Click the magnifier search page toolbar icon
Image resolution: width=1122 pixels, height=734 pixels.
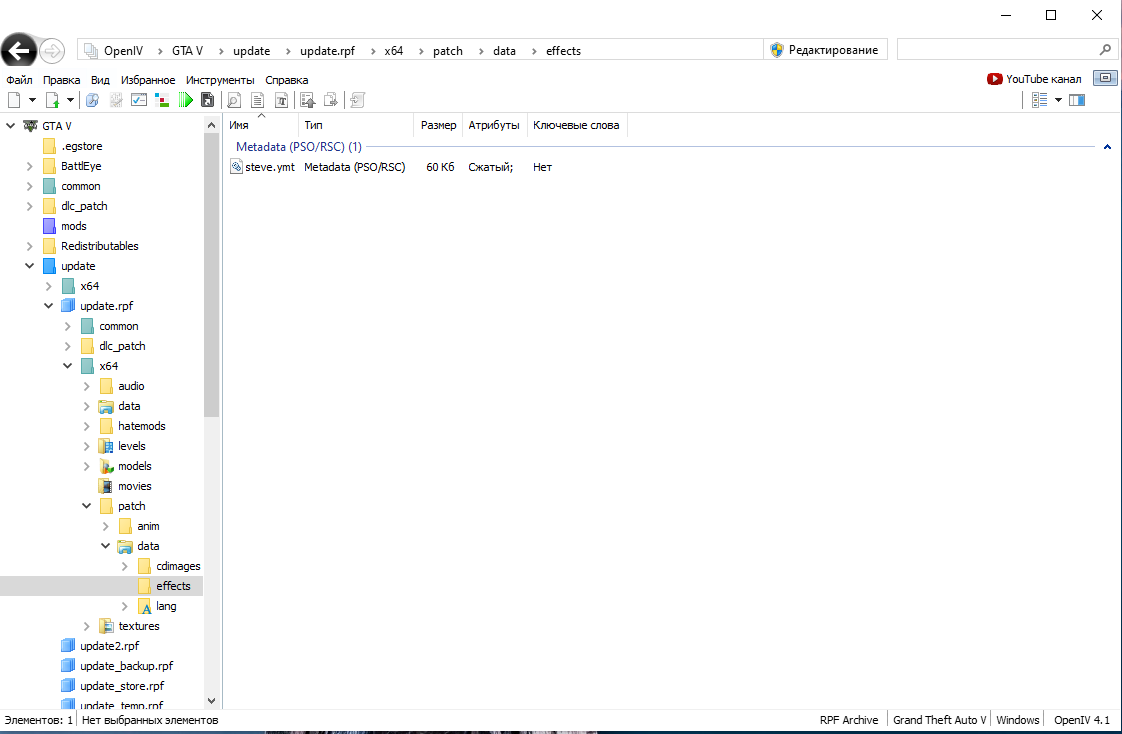tap(234, 100)
